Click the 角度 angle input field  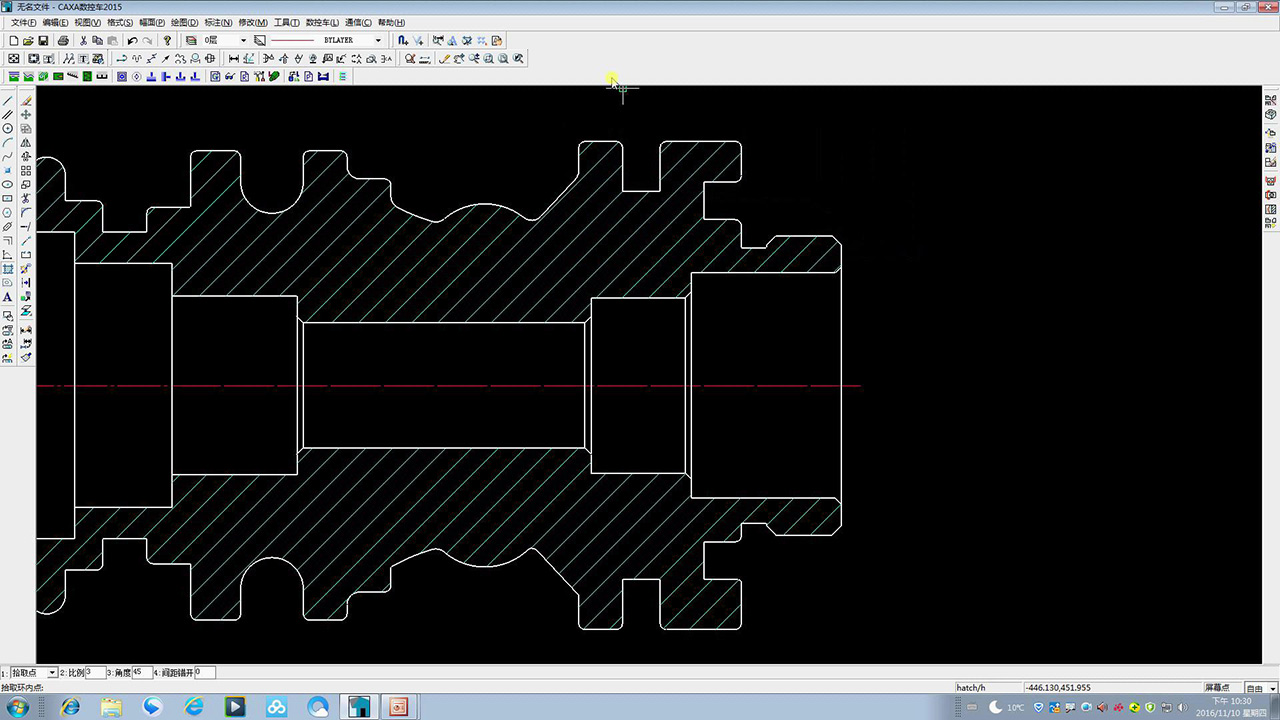142,673
